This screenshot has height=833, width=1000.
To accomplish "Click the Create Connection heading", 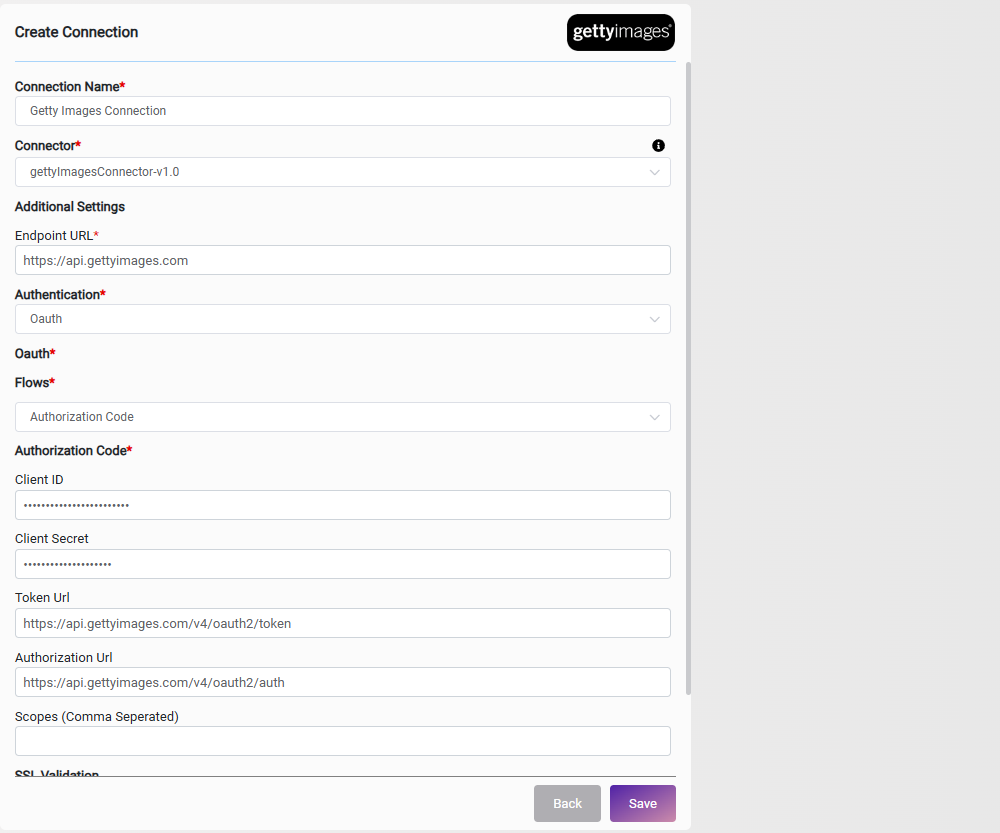I will 77,32.
